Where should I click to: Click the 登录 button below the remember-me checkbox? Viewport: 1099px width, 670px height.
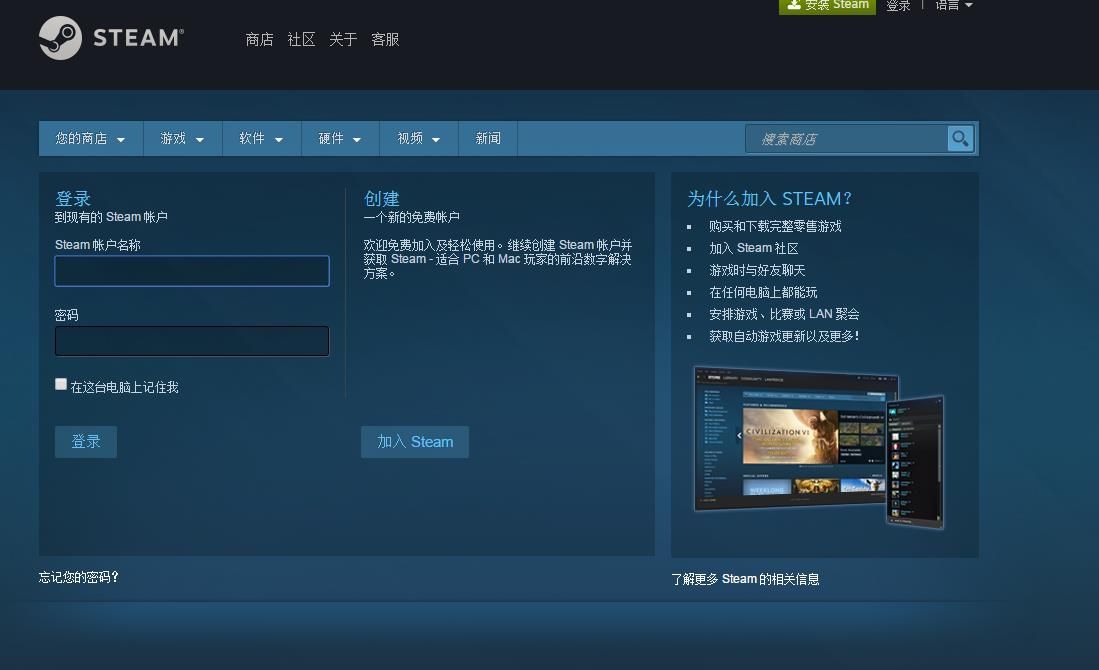[x=86, y=442]
